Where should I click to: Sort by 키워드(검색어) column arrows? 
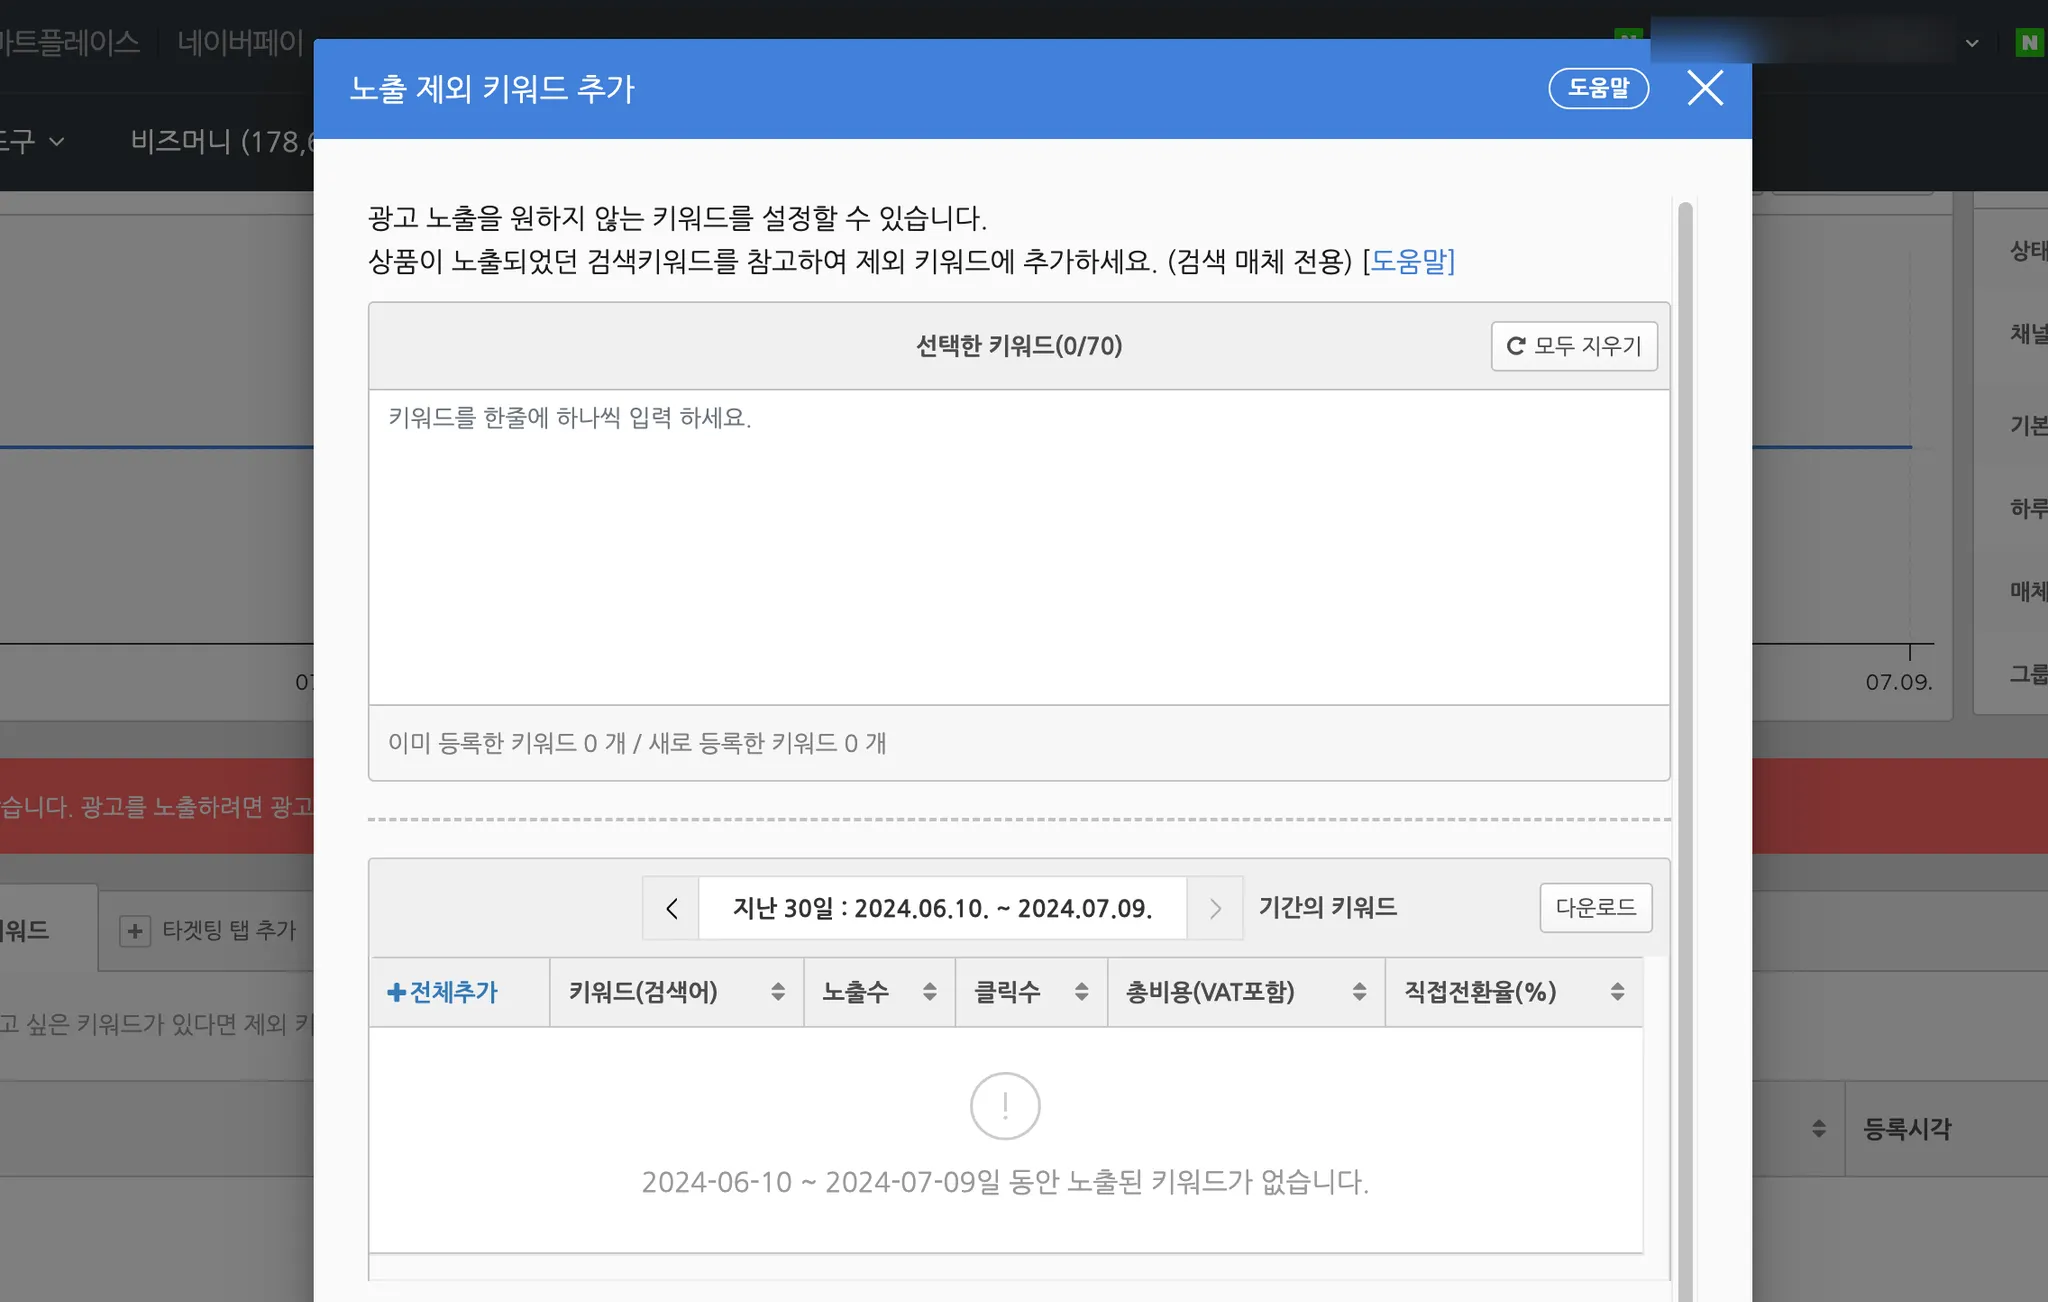777,992
